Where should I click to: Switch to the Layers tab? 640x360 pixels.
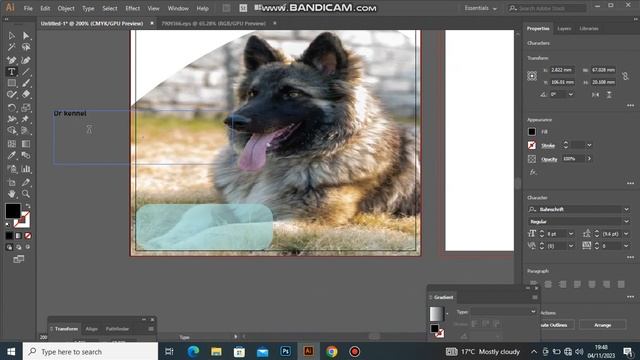click(x=564, y=29)
